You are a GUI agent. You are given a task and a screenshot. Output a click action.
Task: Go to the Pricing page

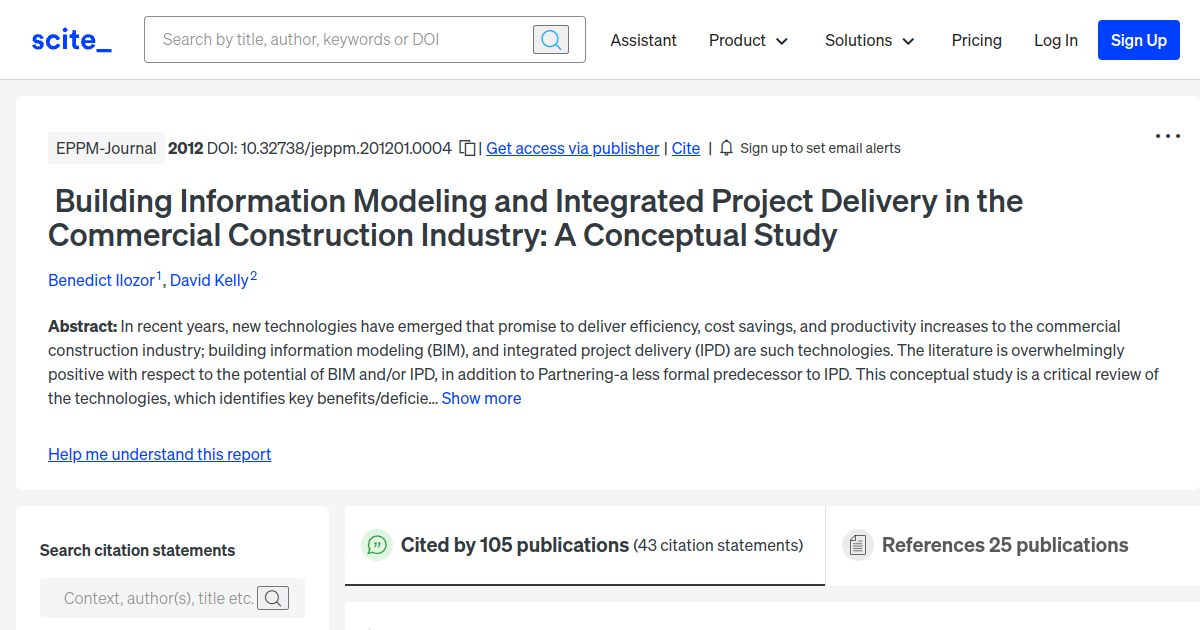coord(976,40)
